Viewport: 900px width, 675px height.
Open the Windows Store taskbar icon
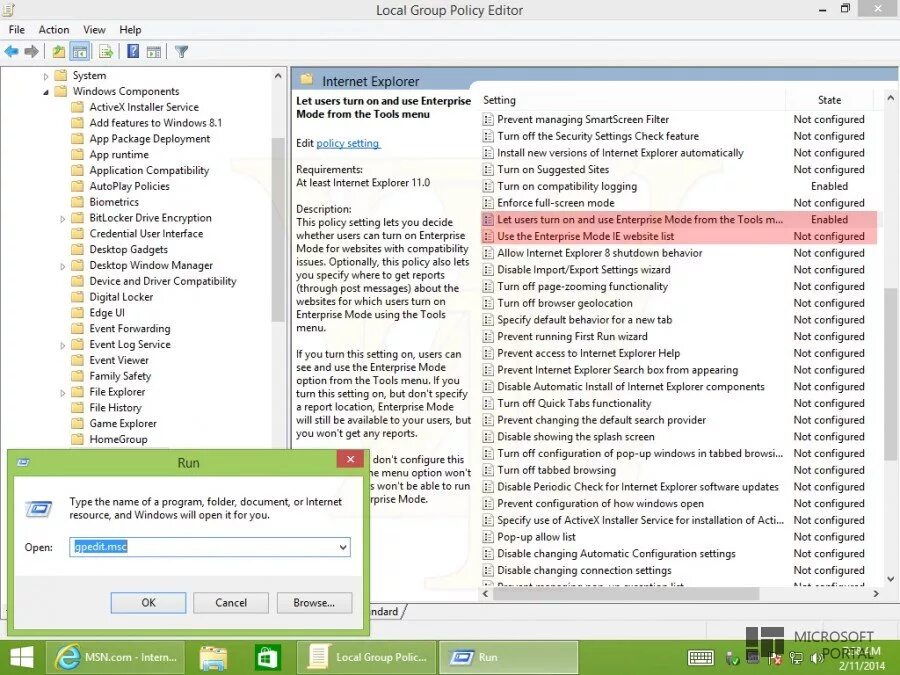267,657
